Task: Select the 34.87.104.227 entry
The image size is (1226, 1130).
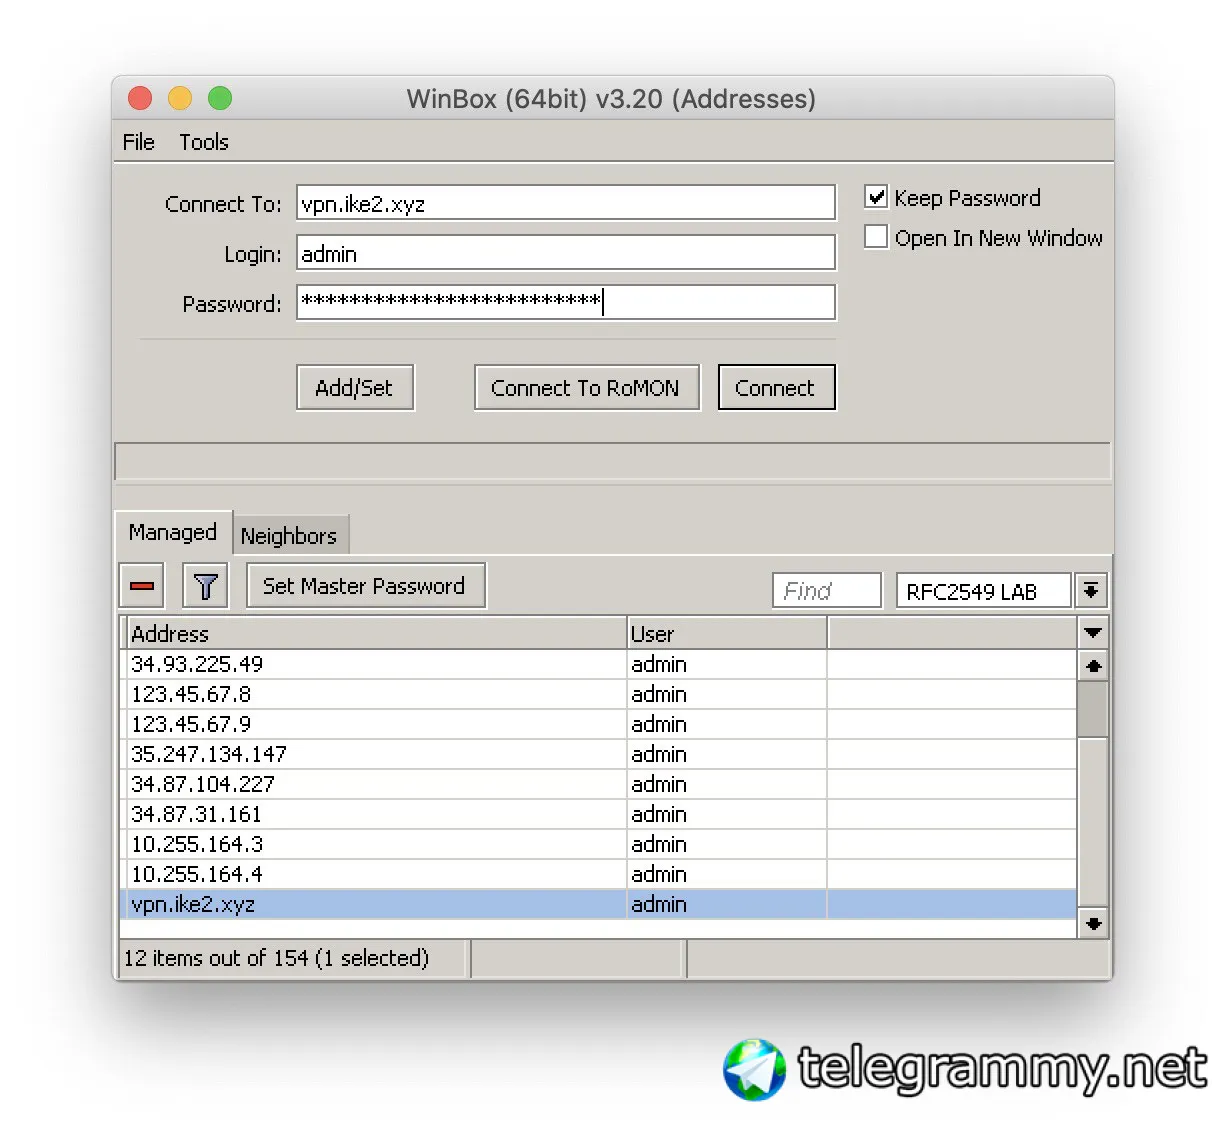Action: click(598, 784)
